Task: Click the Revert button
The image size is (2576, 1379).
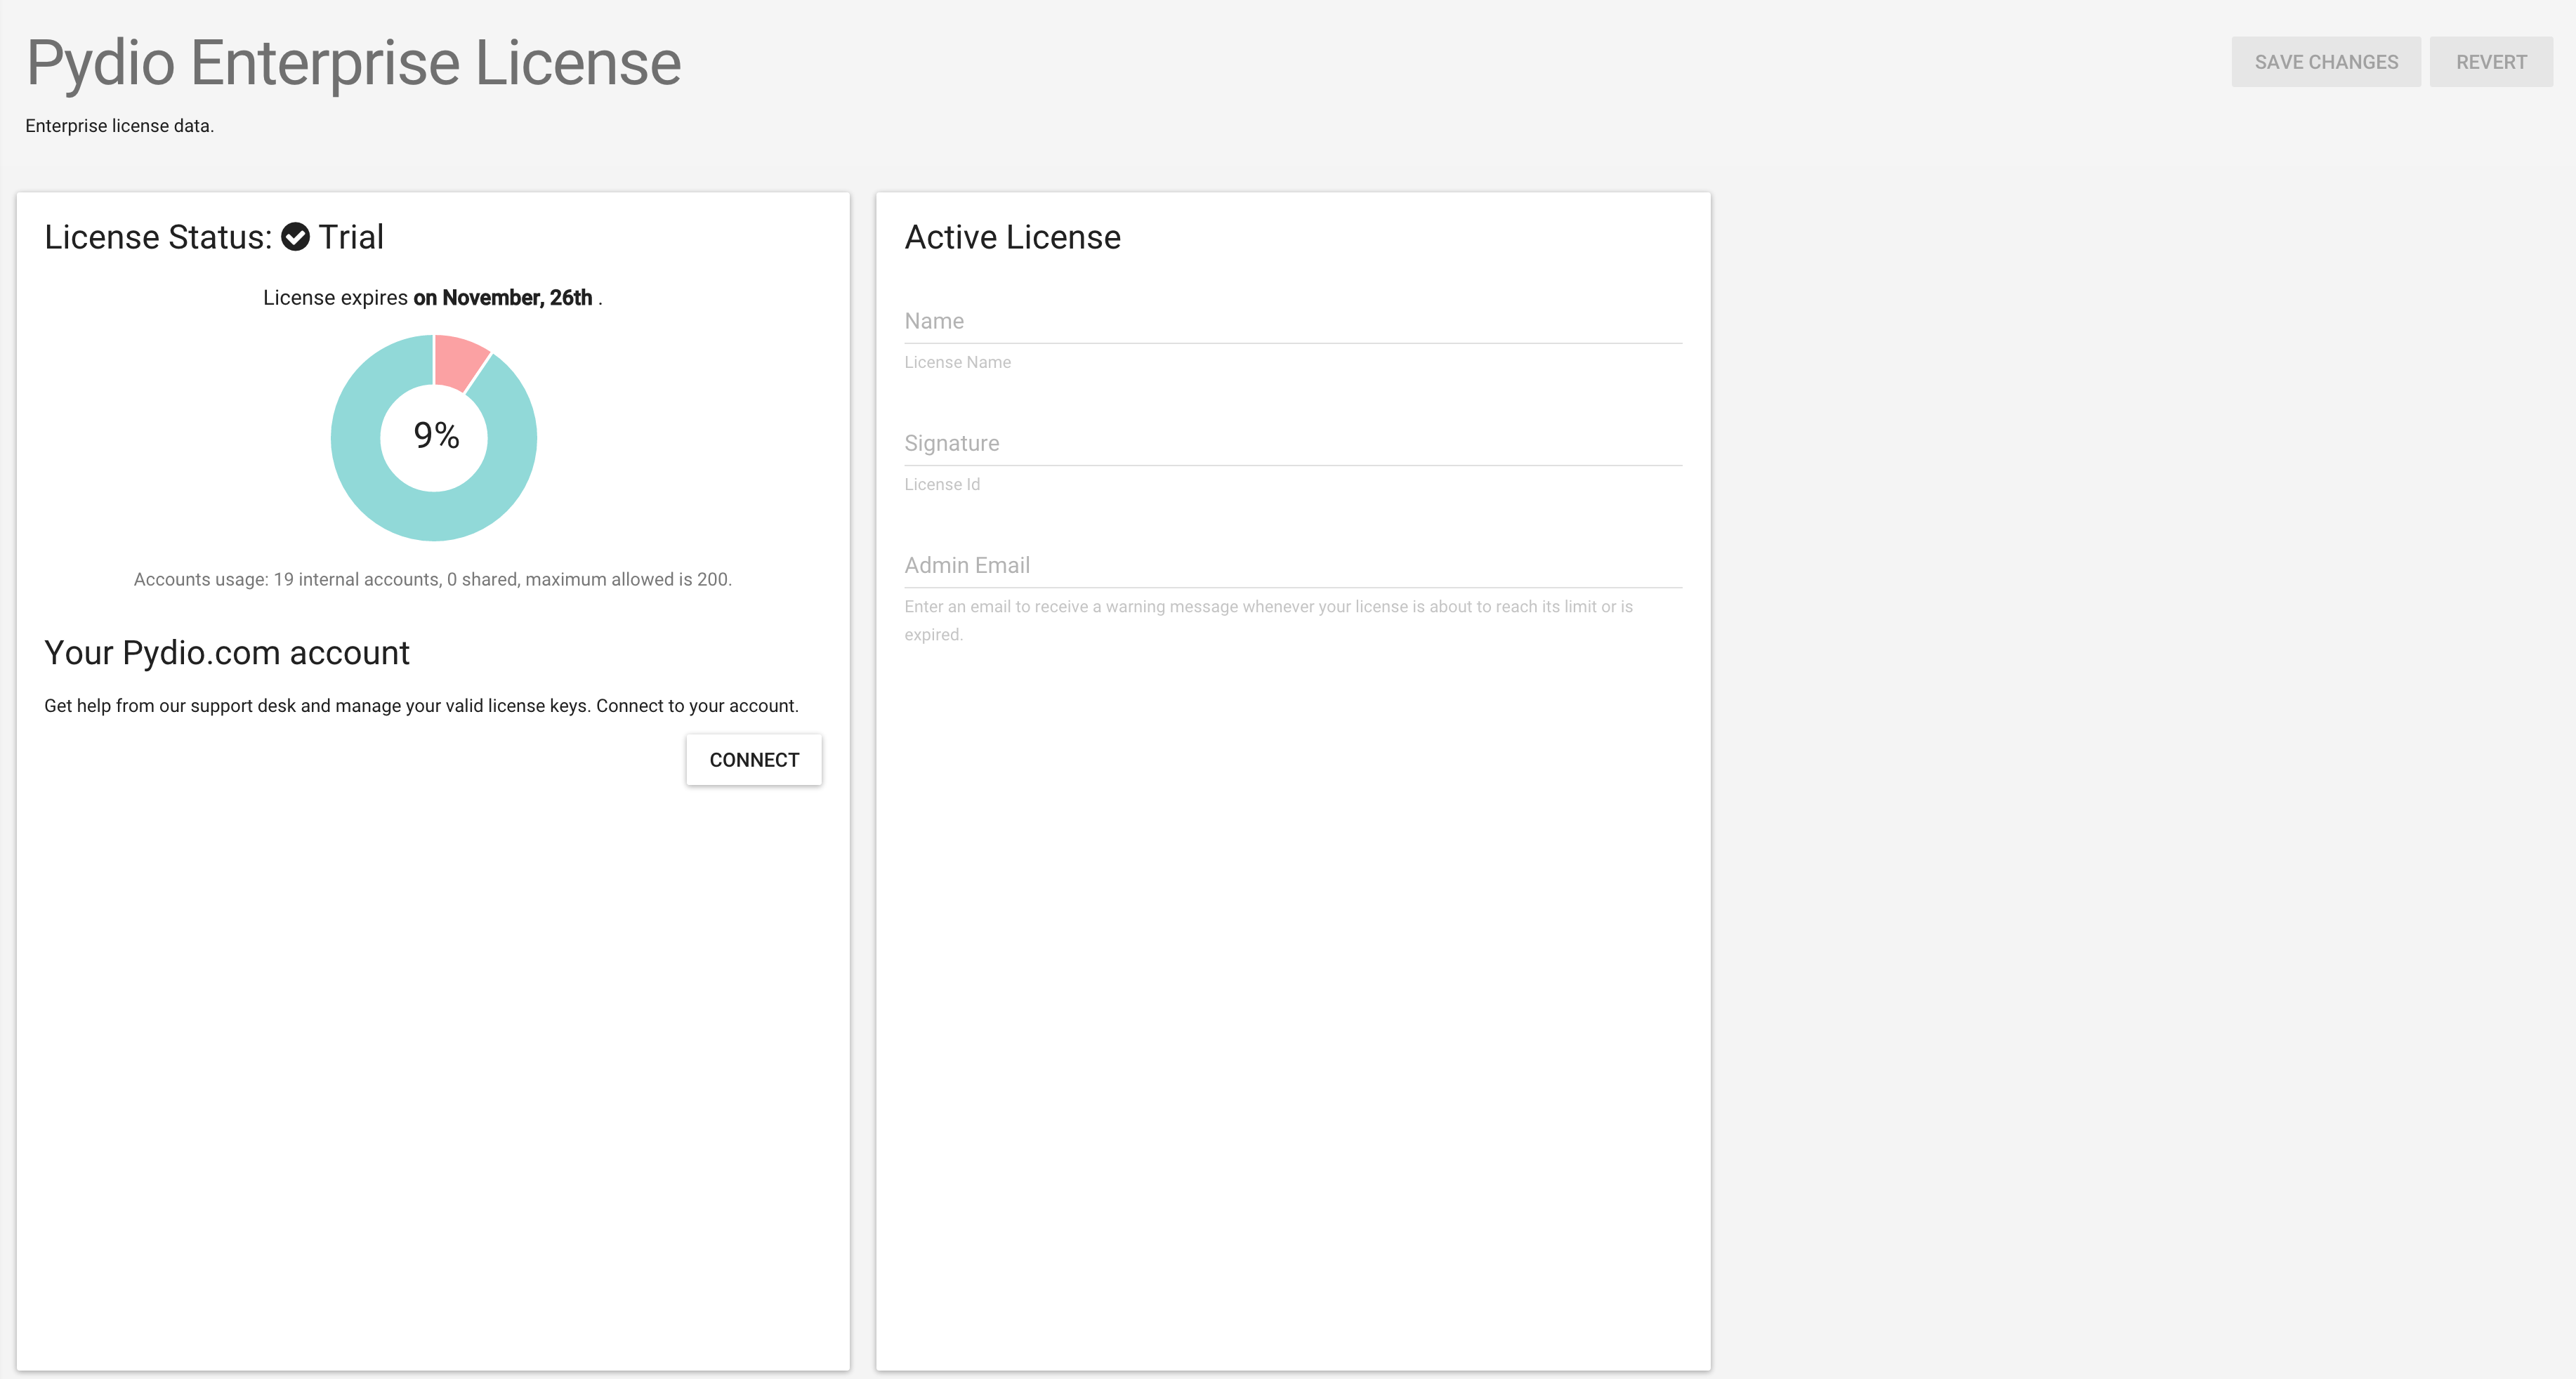Action: point(2491,62)
